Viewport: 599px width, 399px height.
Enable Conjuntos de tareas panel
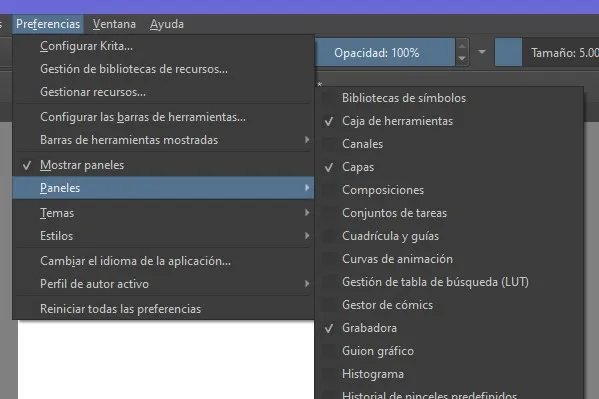point(449,213)
